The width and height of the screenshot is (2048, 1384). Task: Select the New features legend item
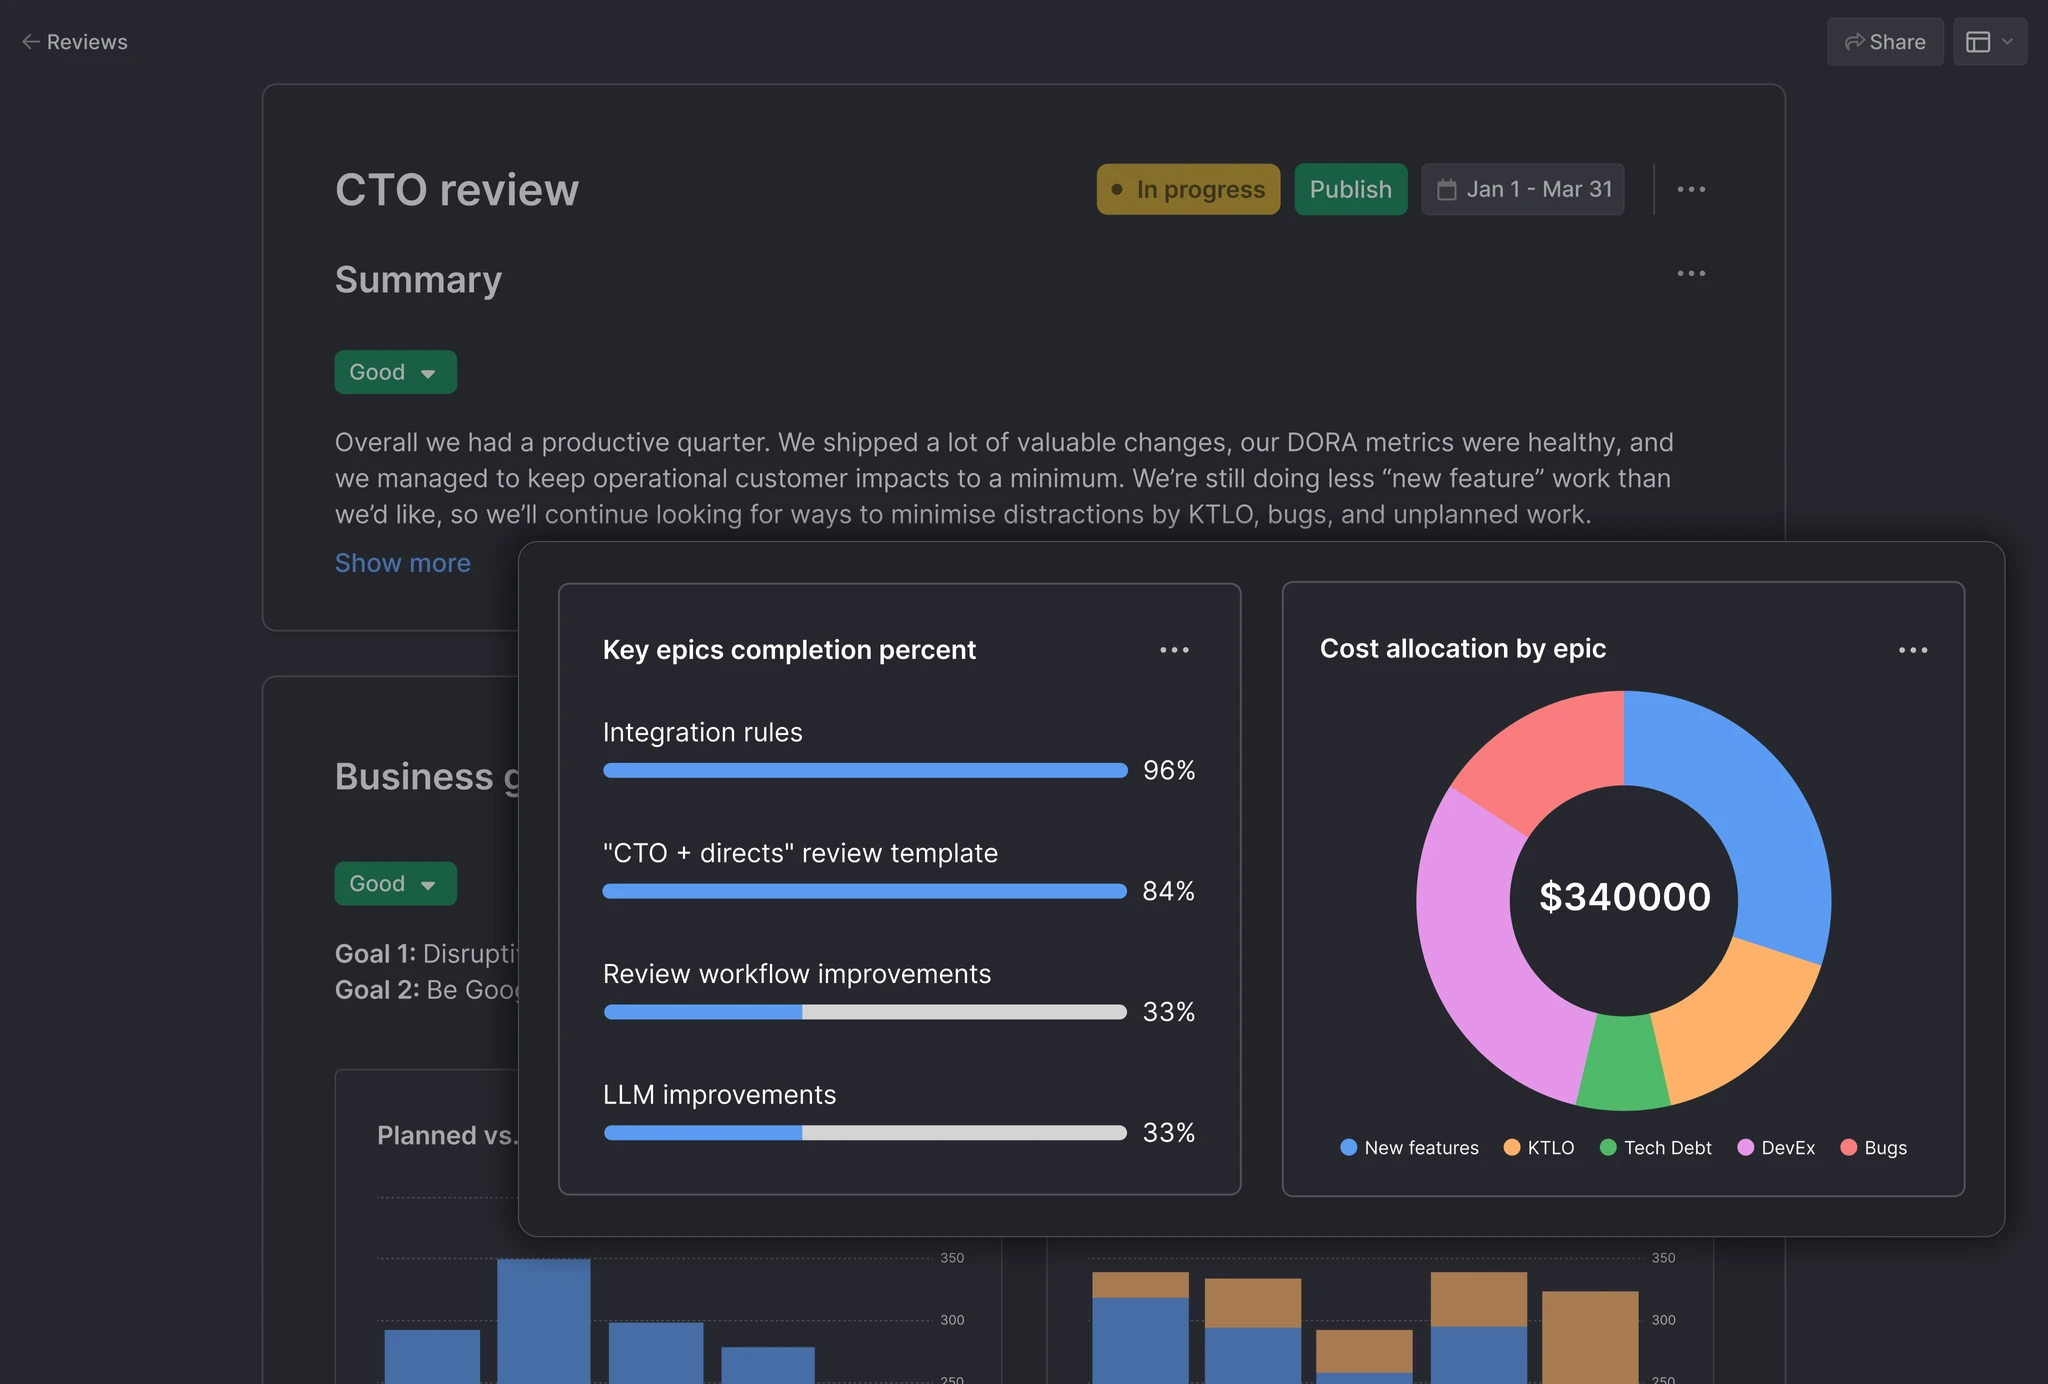[x=1409, y=1148]
